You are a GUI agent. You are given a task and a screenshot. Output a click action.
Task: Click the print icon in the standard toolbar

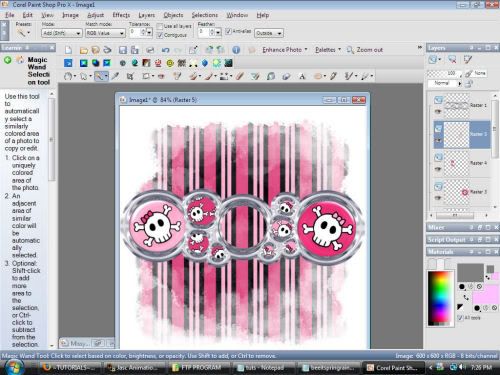pos(150,50)
